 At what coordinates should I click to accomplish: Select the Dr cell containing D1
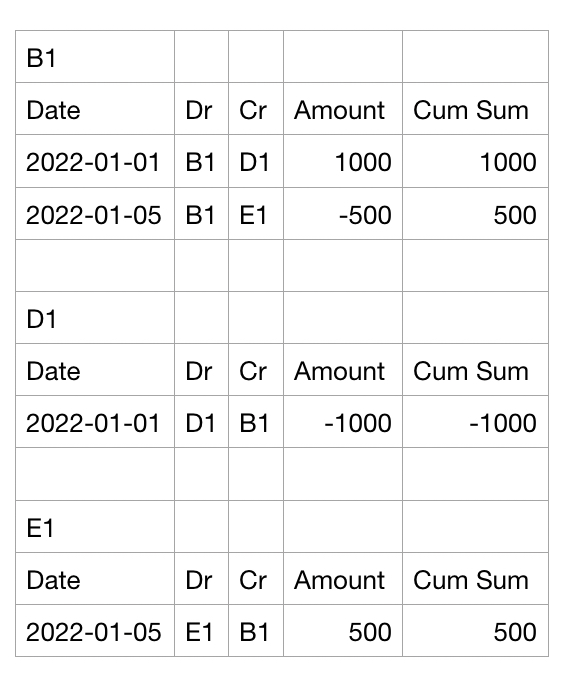coord(202,422)
